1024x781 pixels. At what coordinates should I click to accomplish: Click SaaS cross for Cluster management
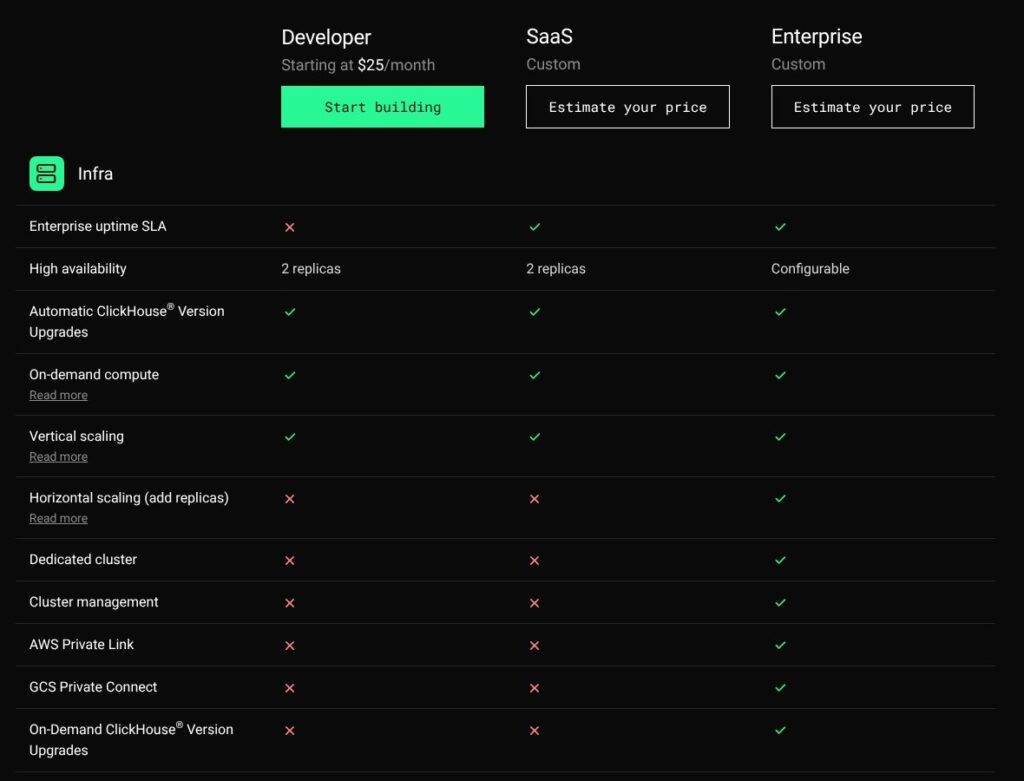[534, 603]
